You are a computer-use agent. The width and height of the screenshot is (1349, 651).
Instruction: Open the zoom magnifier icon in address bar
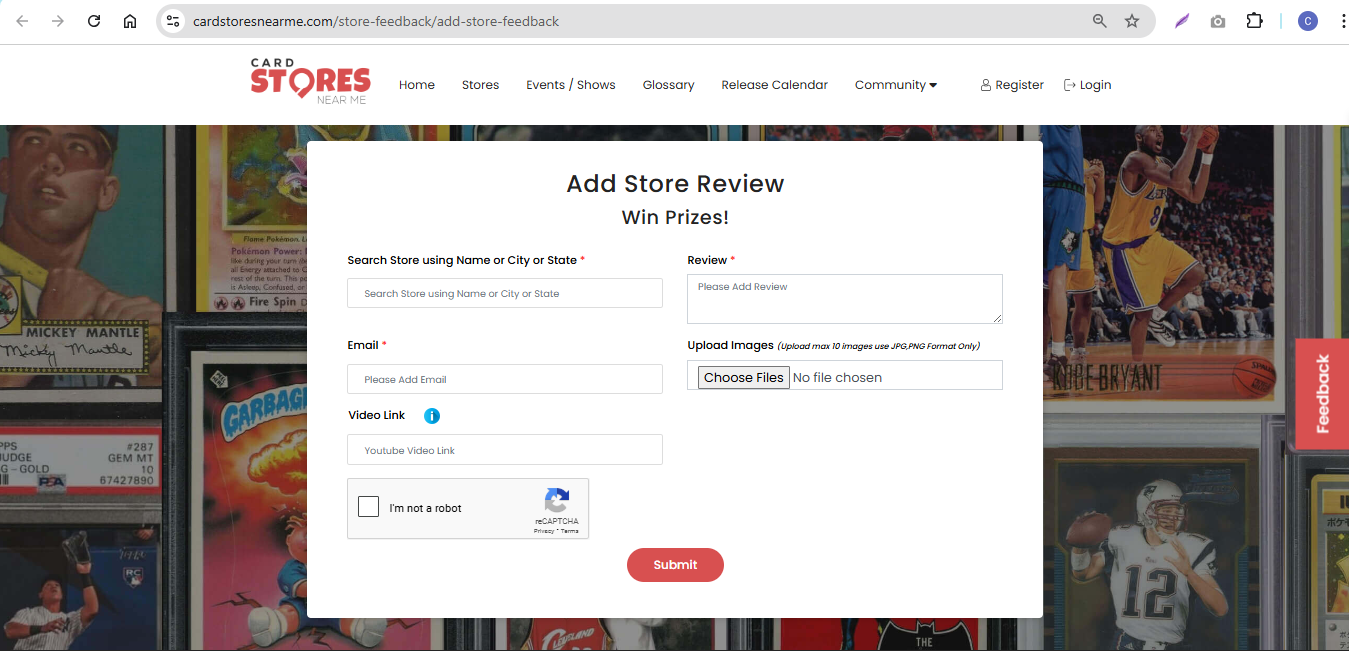tap(1100, 21)
